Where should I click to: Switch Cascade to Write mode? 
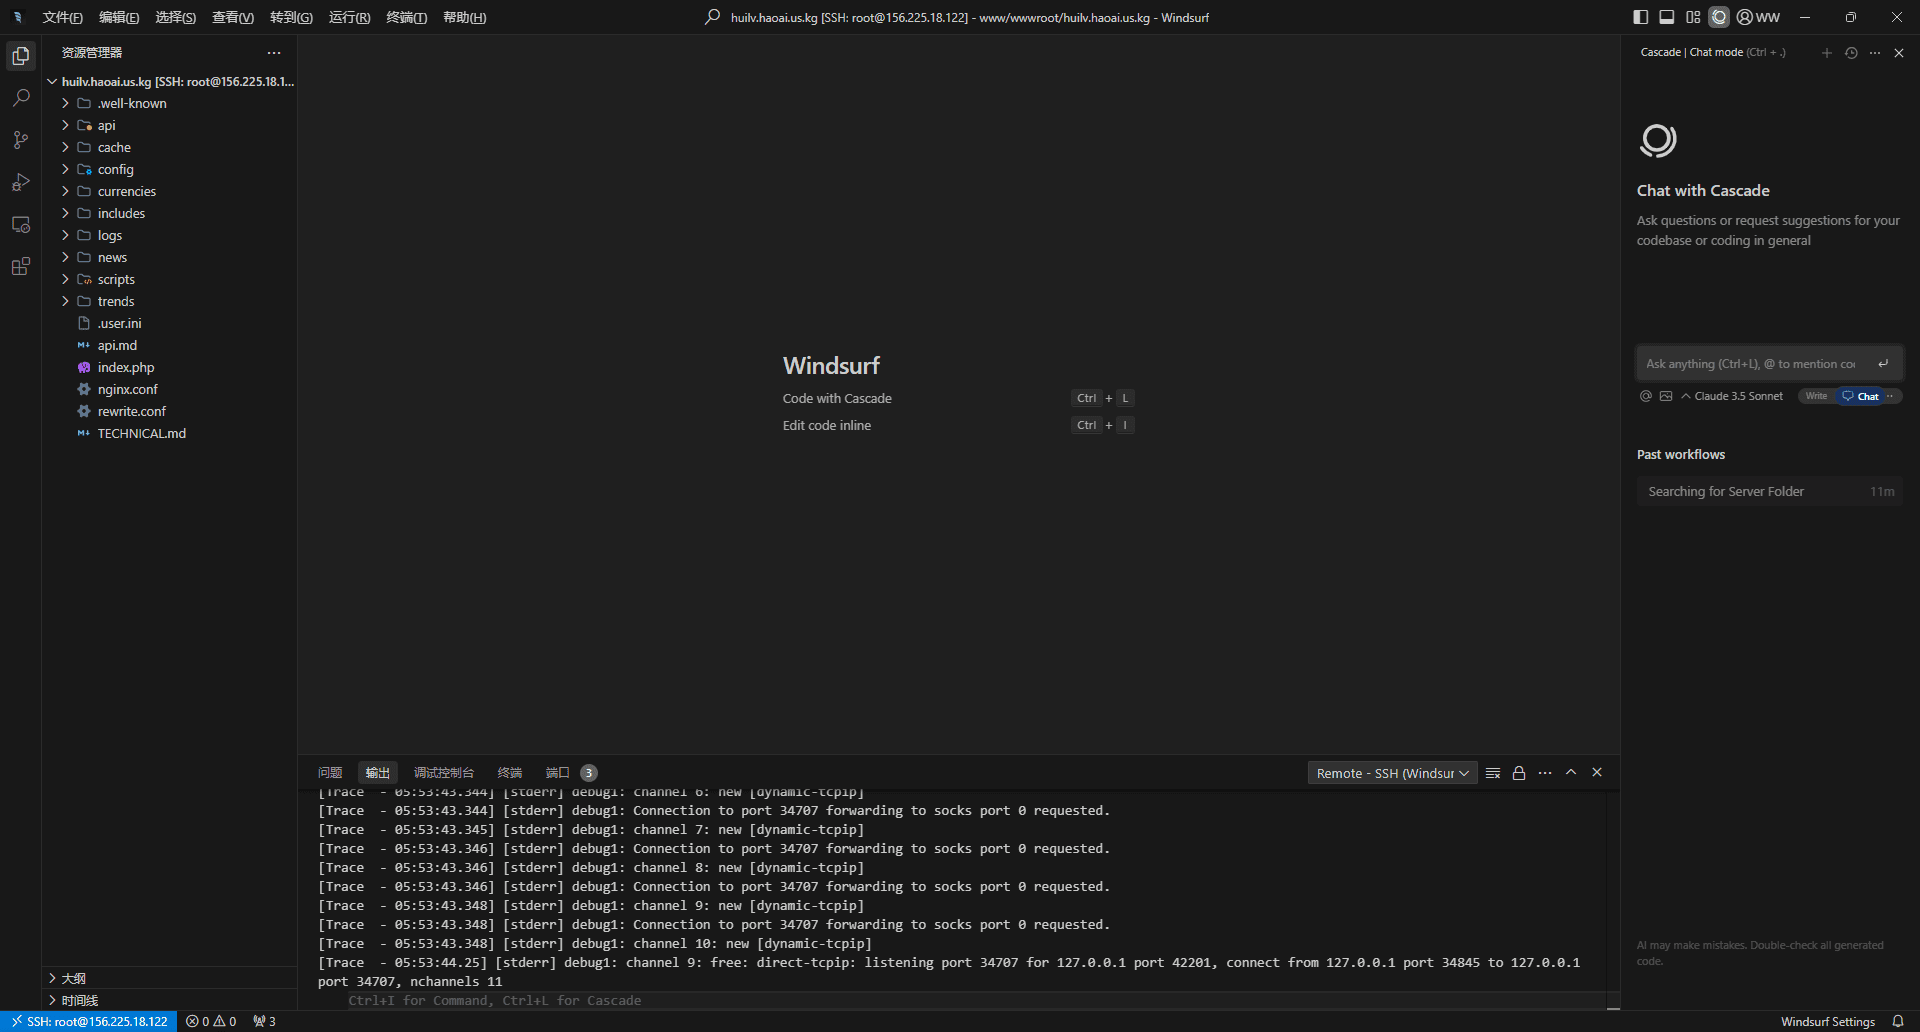(x=1816, y=396)
